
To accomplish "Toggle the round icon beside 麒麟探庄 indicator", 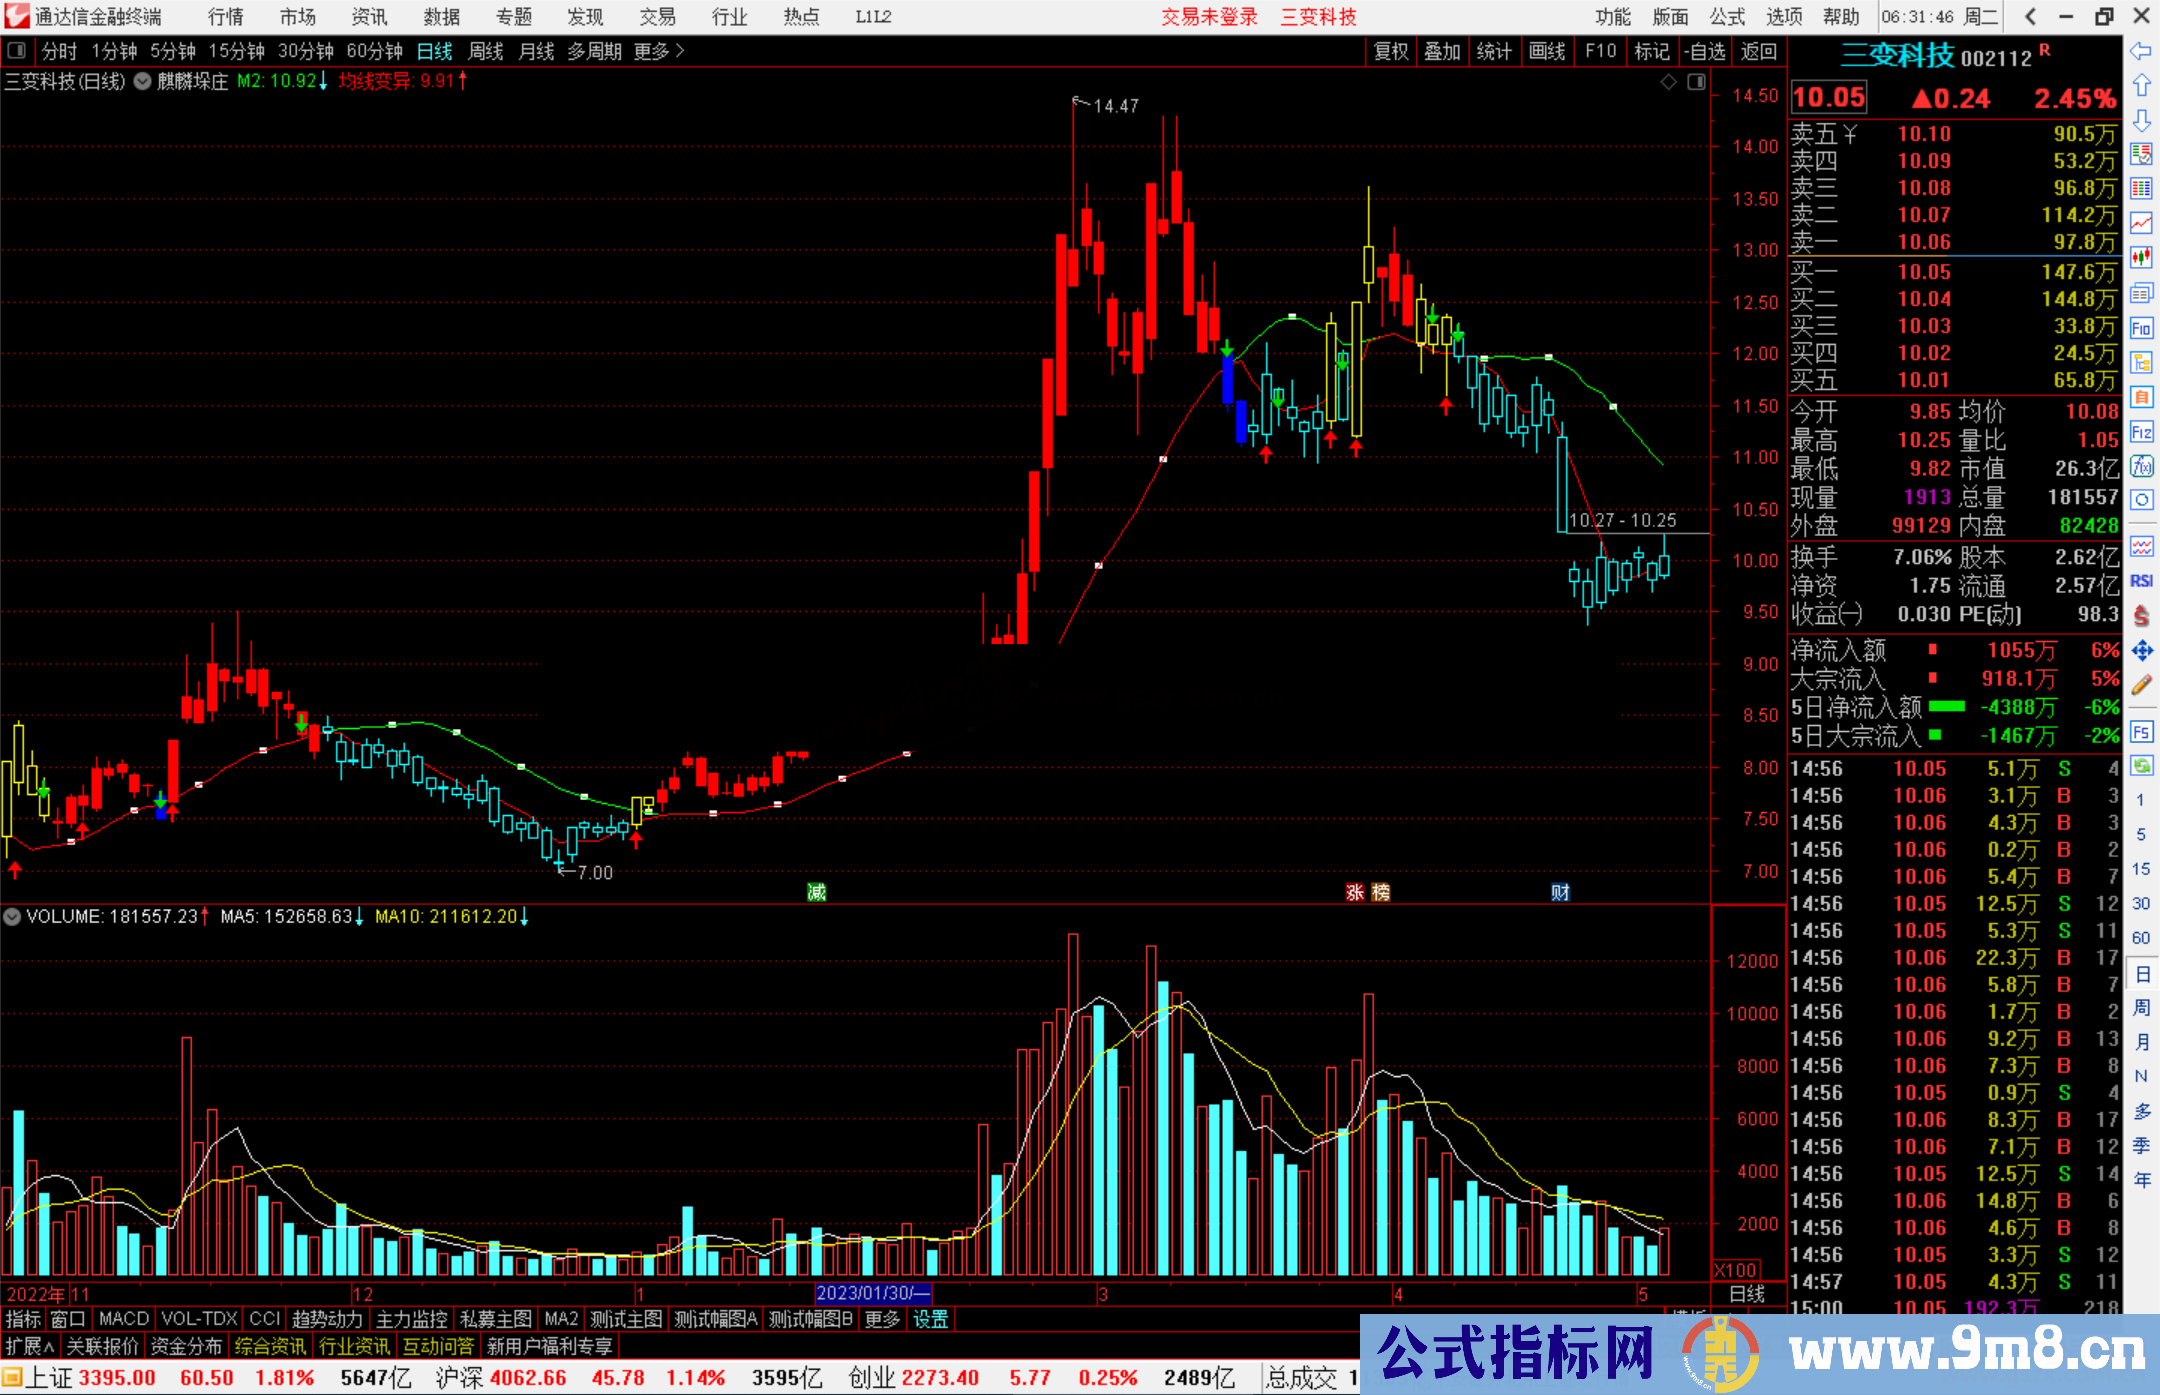I will [143, 82].
